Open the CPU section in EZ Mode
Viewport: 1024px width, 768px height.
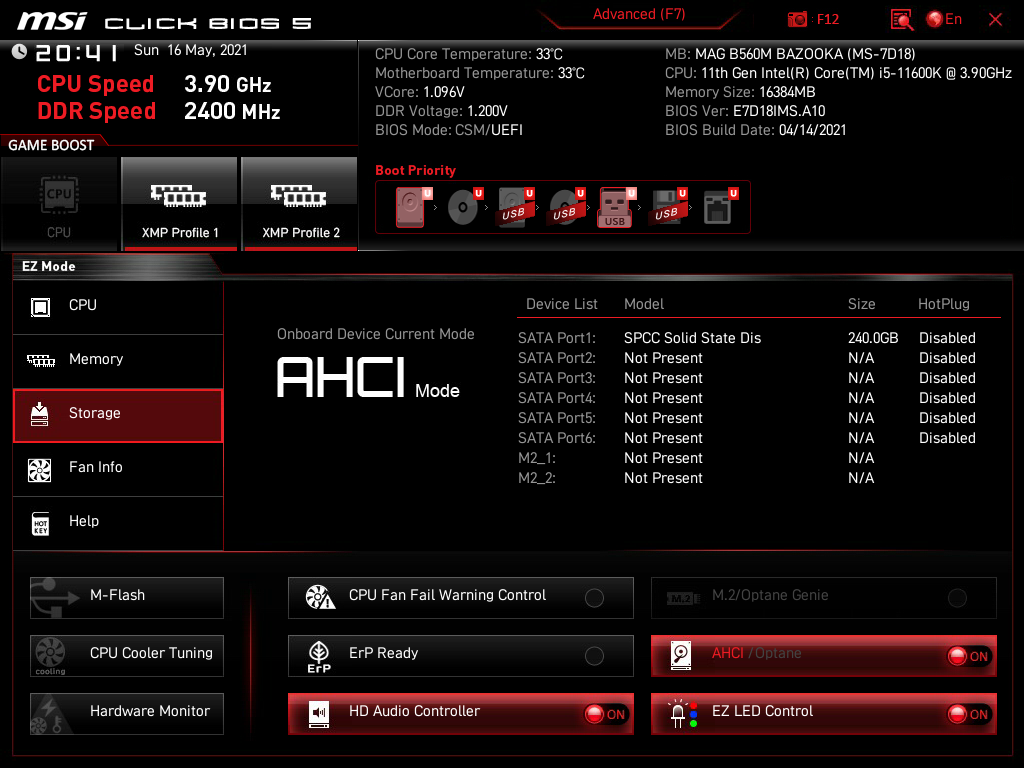tap(118, 306)
